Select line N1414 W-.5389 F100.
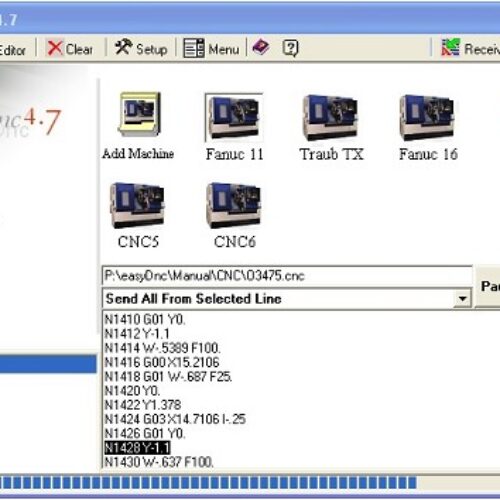 (x=162, y=348)
